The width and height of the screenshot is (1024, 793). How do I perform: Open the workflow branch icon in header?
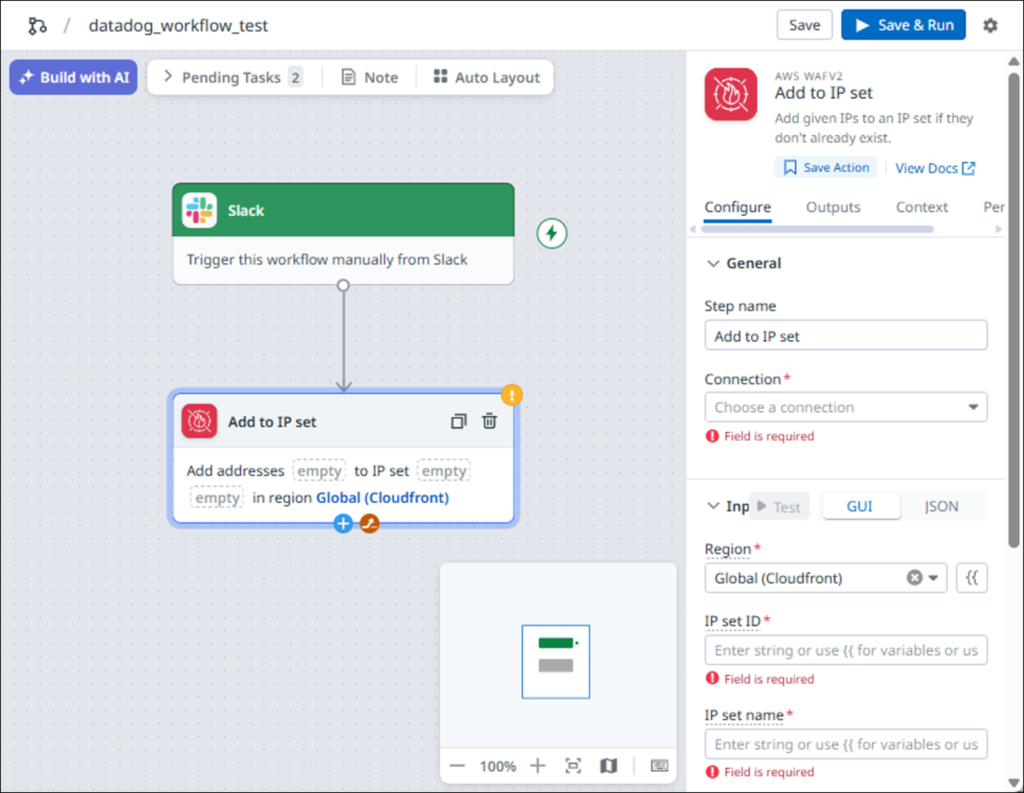37,25
